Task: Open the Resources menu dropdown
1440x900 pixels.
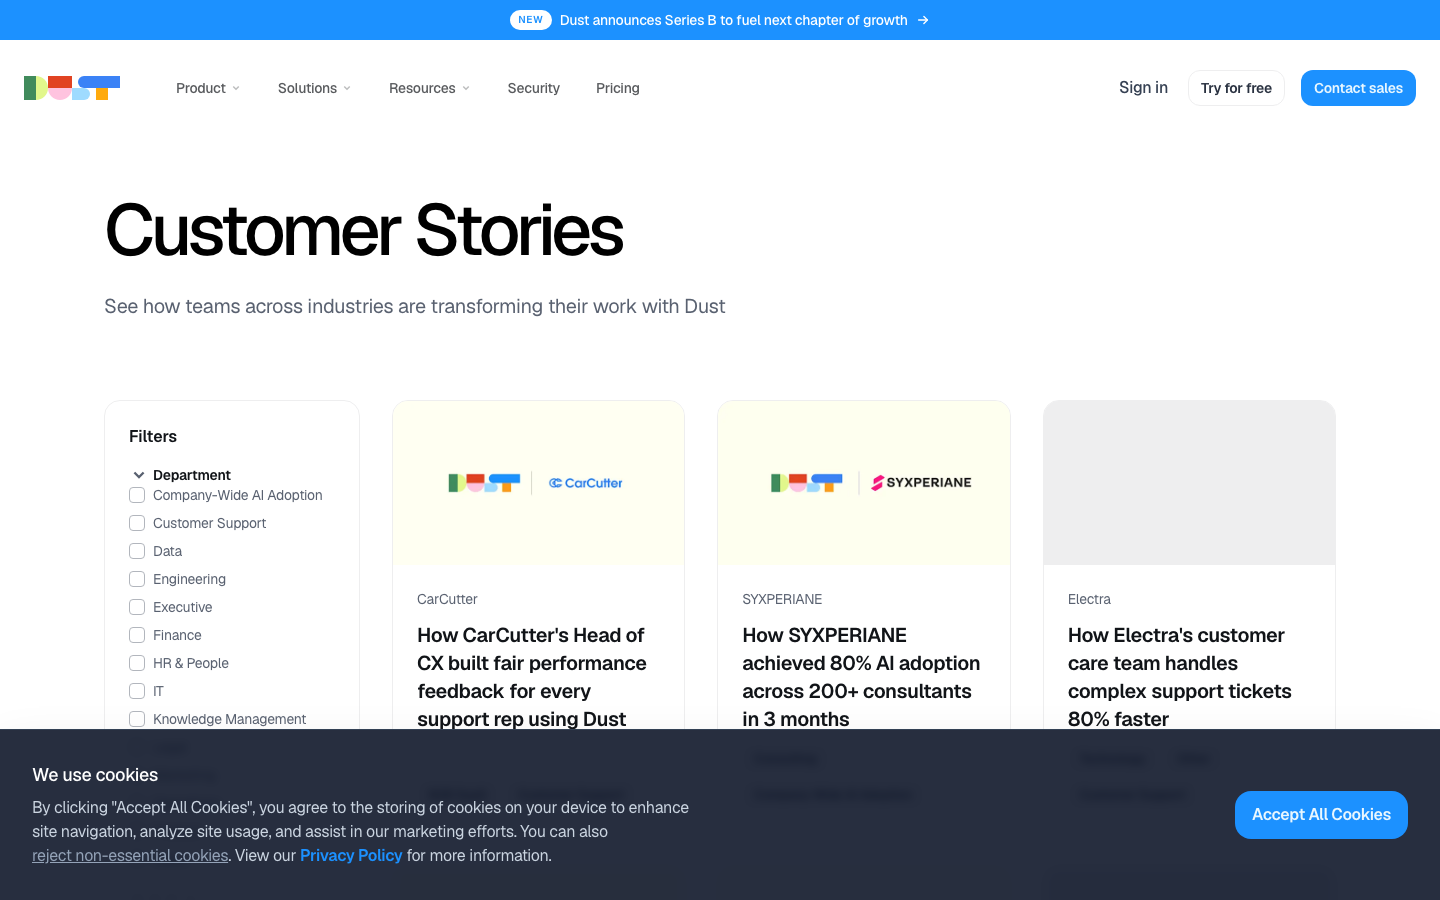Action: pyautogui.click(x=429, y=88)
